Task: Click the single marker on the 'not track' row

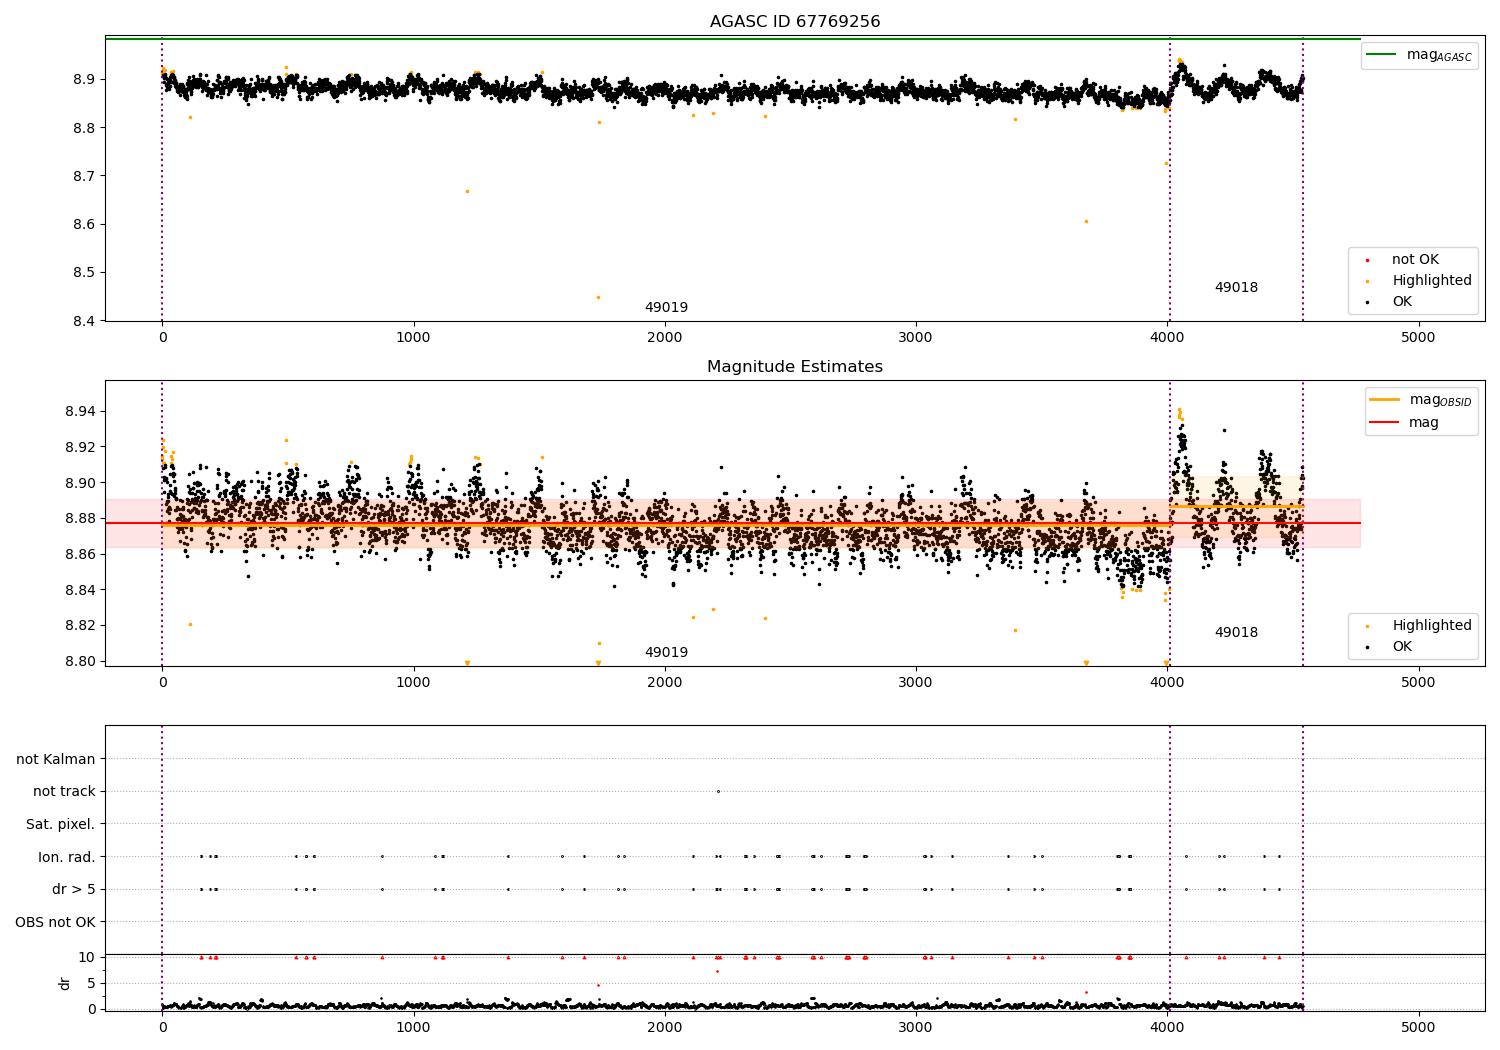Action: 718,791
